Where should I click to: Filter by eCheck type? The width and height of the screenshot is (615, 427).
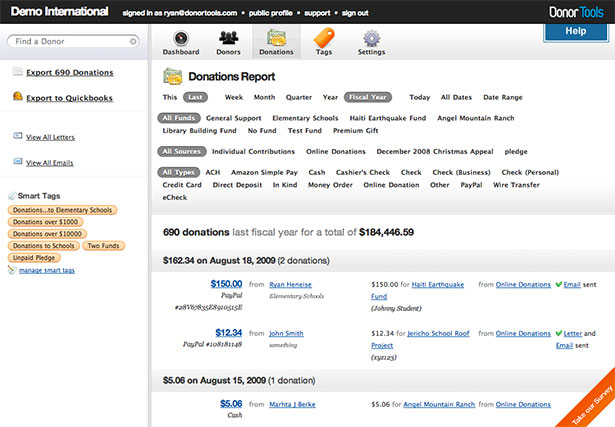(175, 197)
